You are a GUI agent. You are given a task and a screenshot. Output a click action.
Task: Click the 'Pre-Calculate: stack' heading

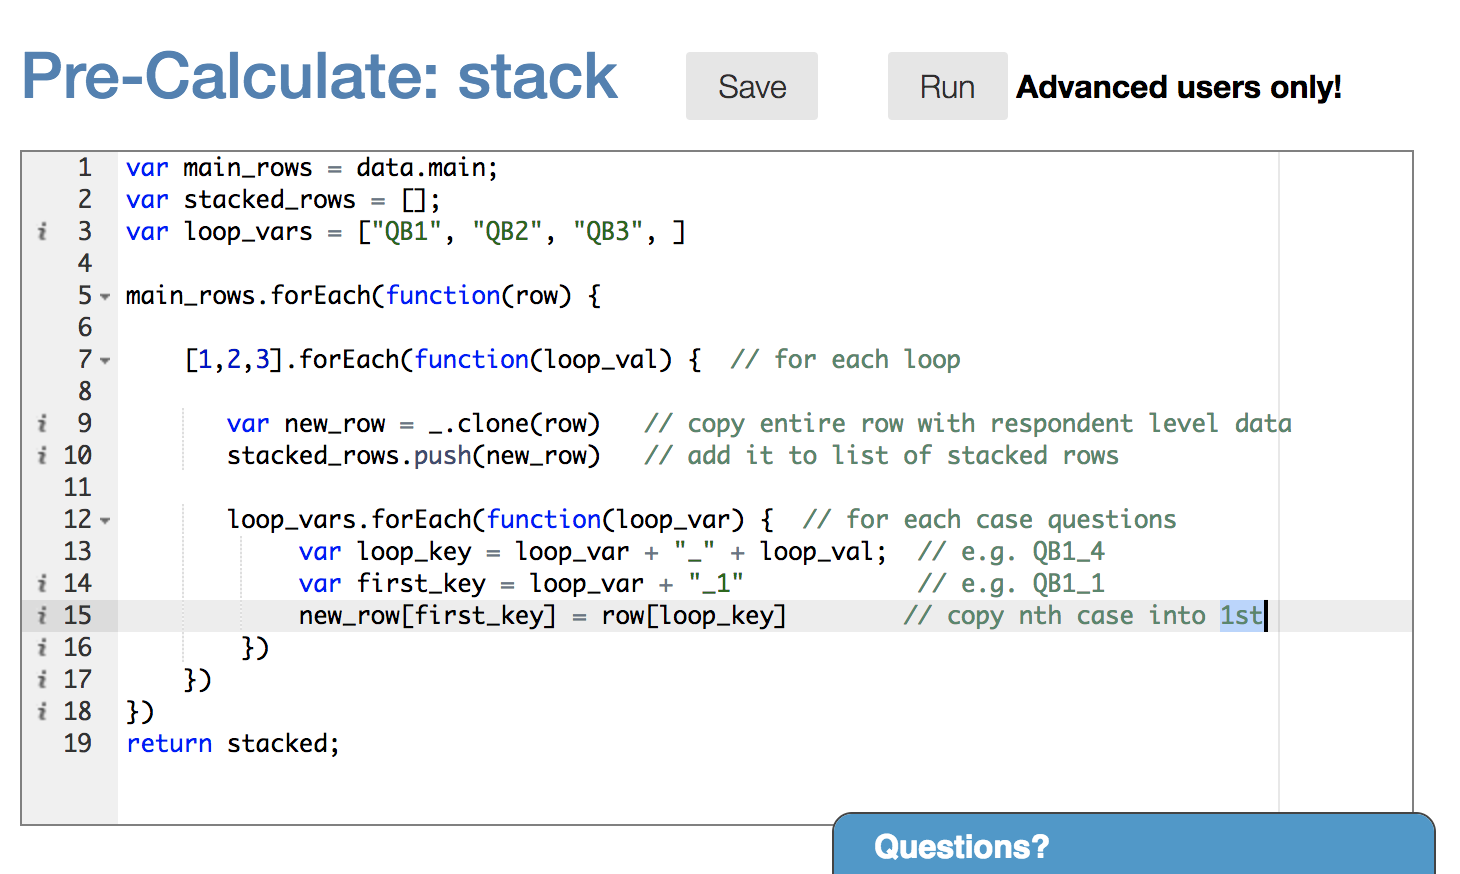pyautogui.click(x=320, y=77)
